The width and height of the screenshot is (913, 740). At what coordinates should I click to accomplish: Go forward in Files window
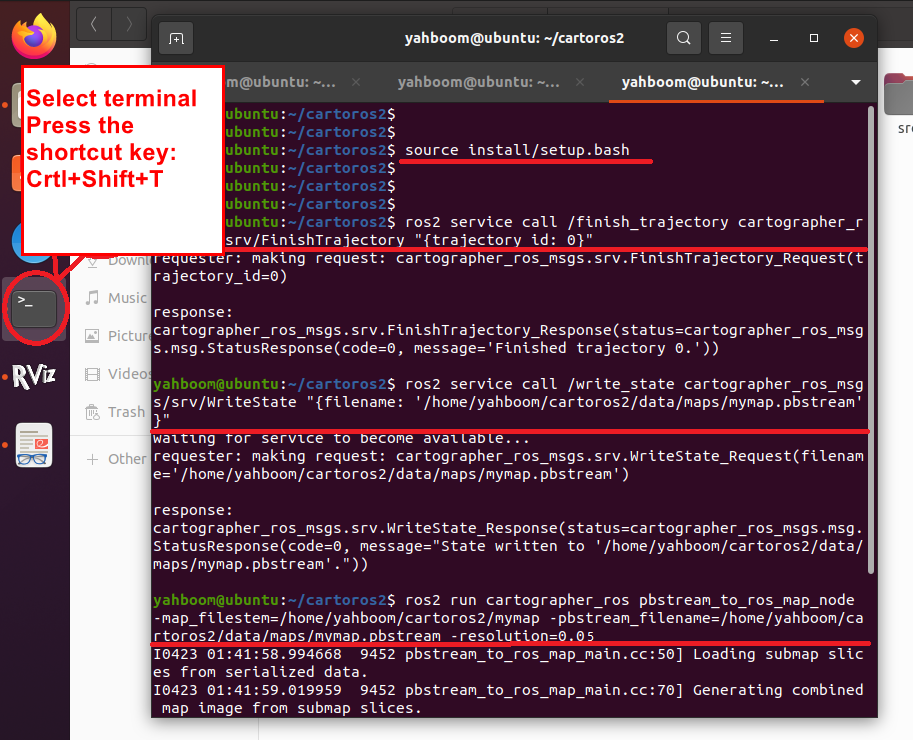click(129, 24)
